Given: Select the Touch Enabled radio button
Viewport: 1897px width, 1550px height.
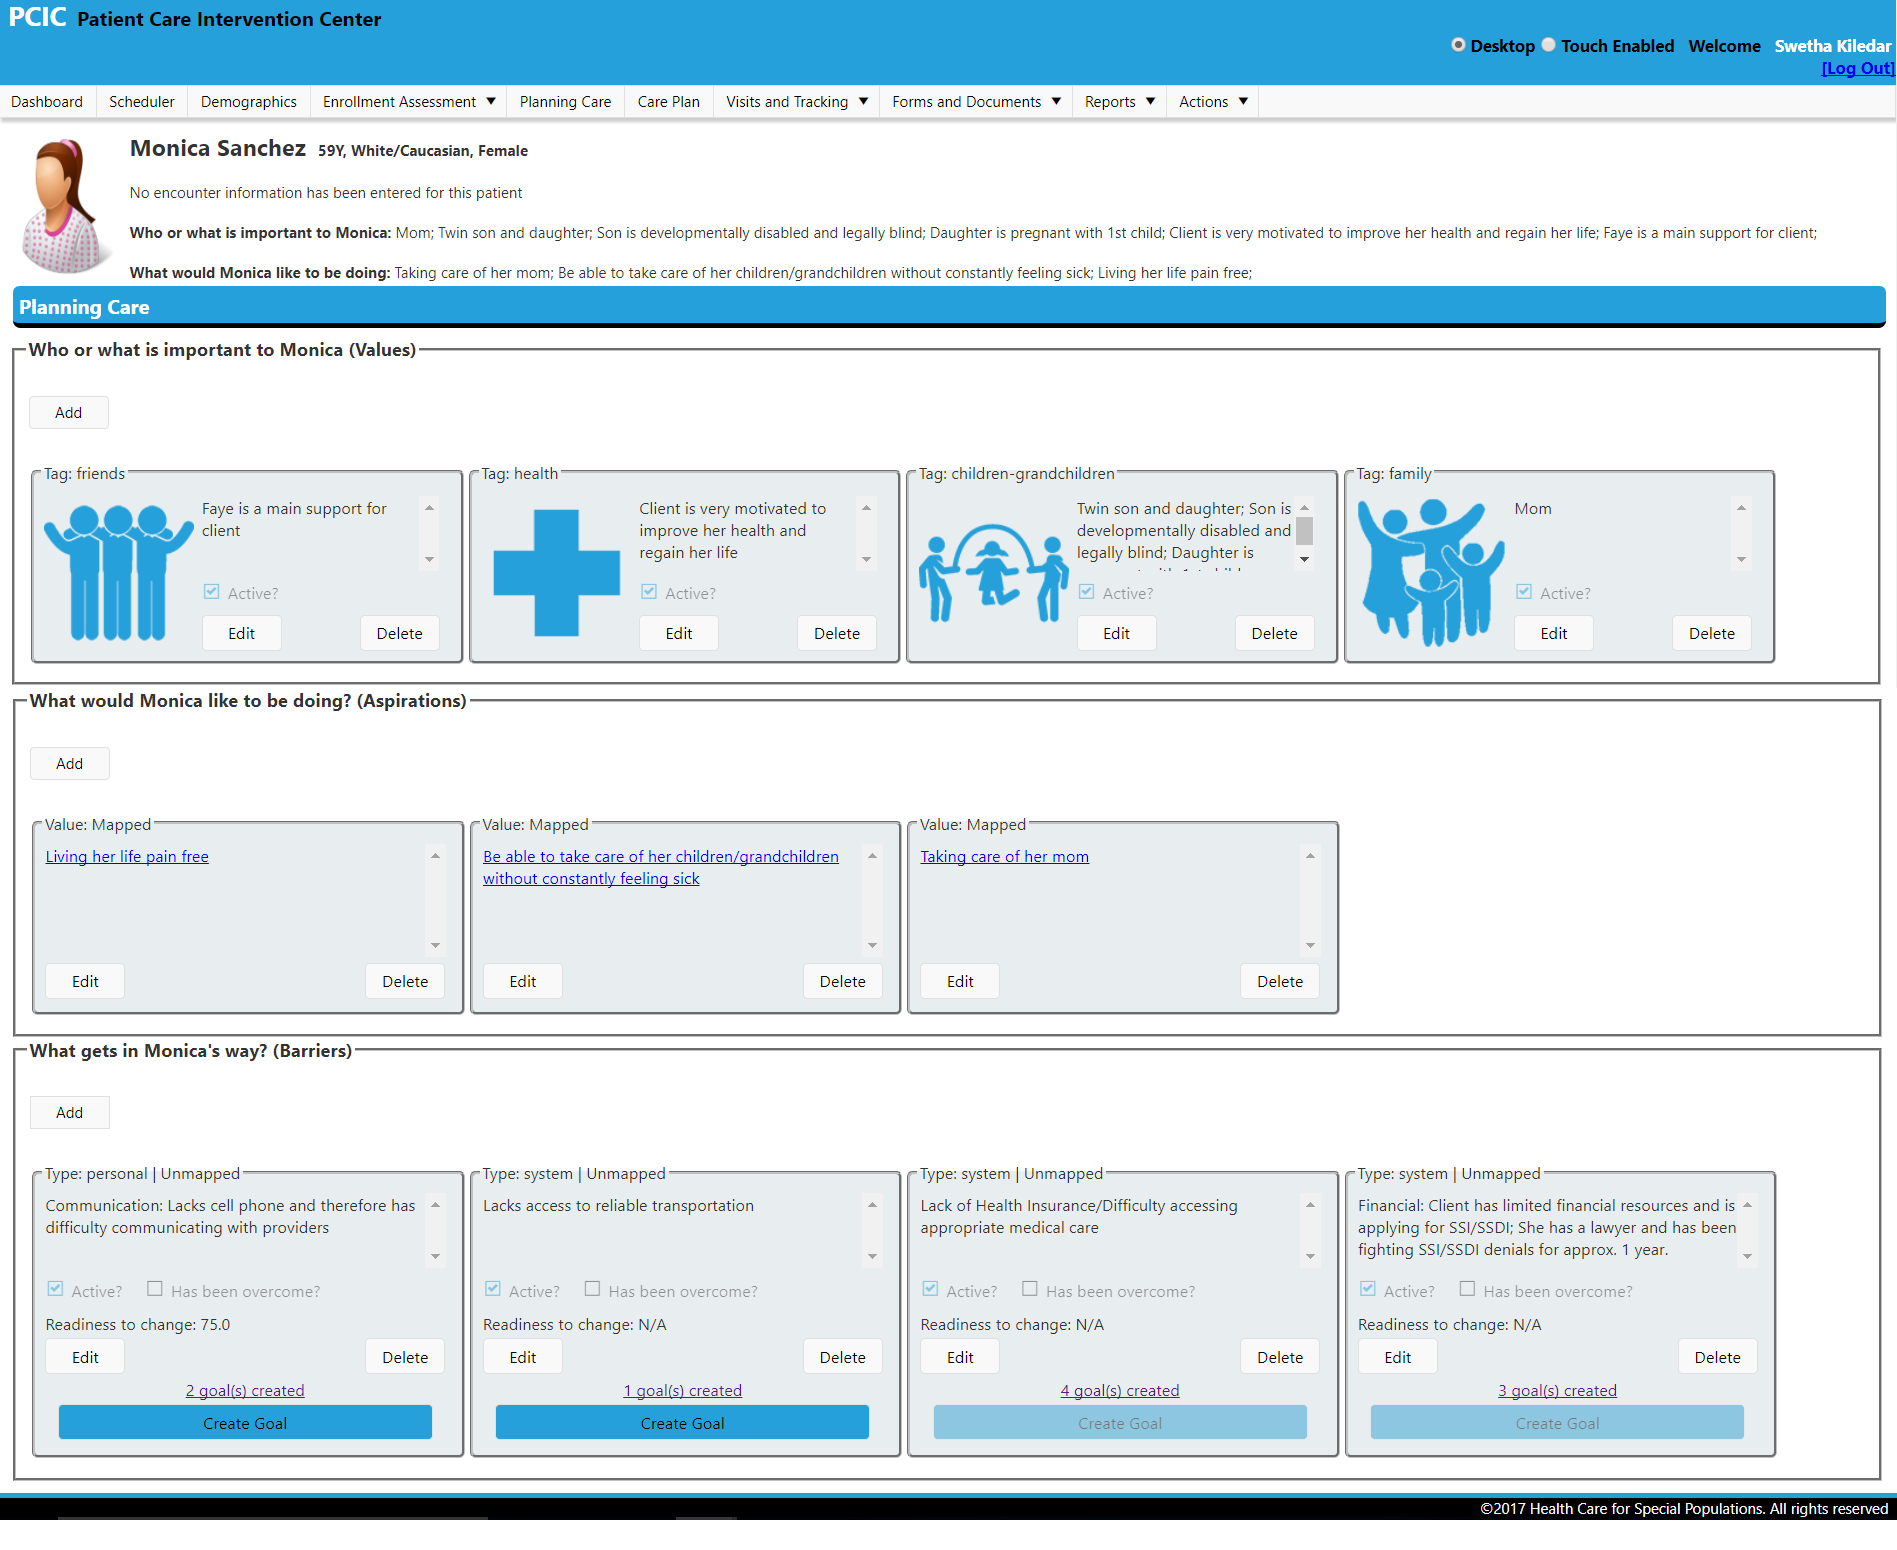Looking at the screenshot, I should [1548, 45].
